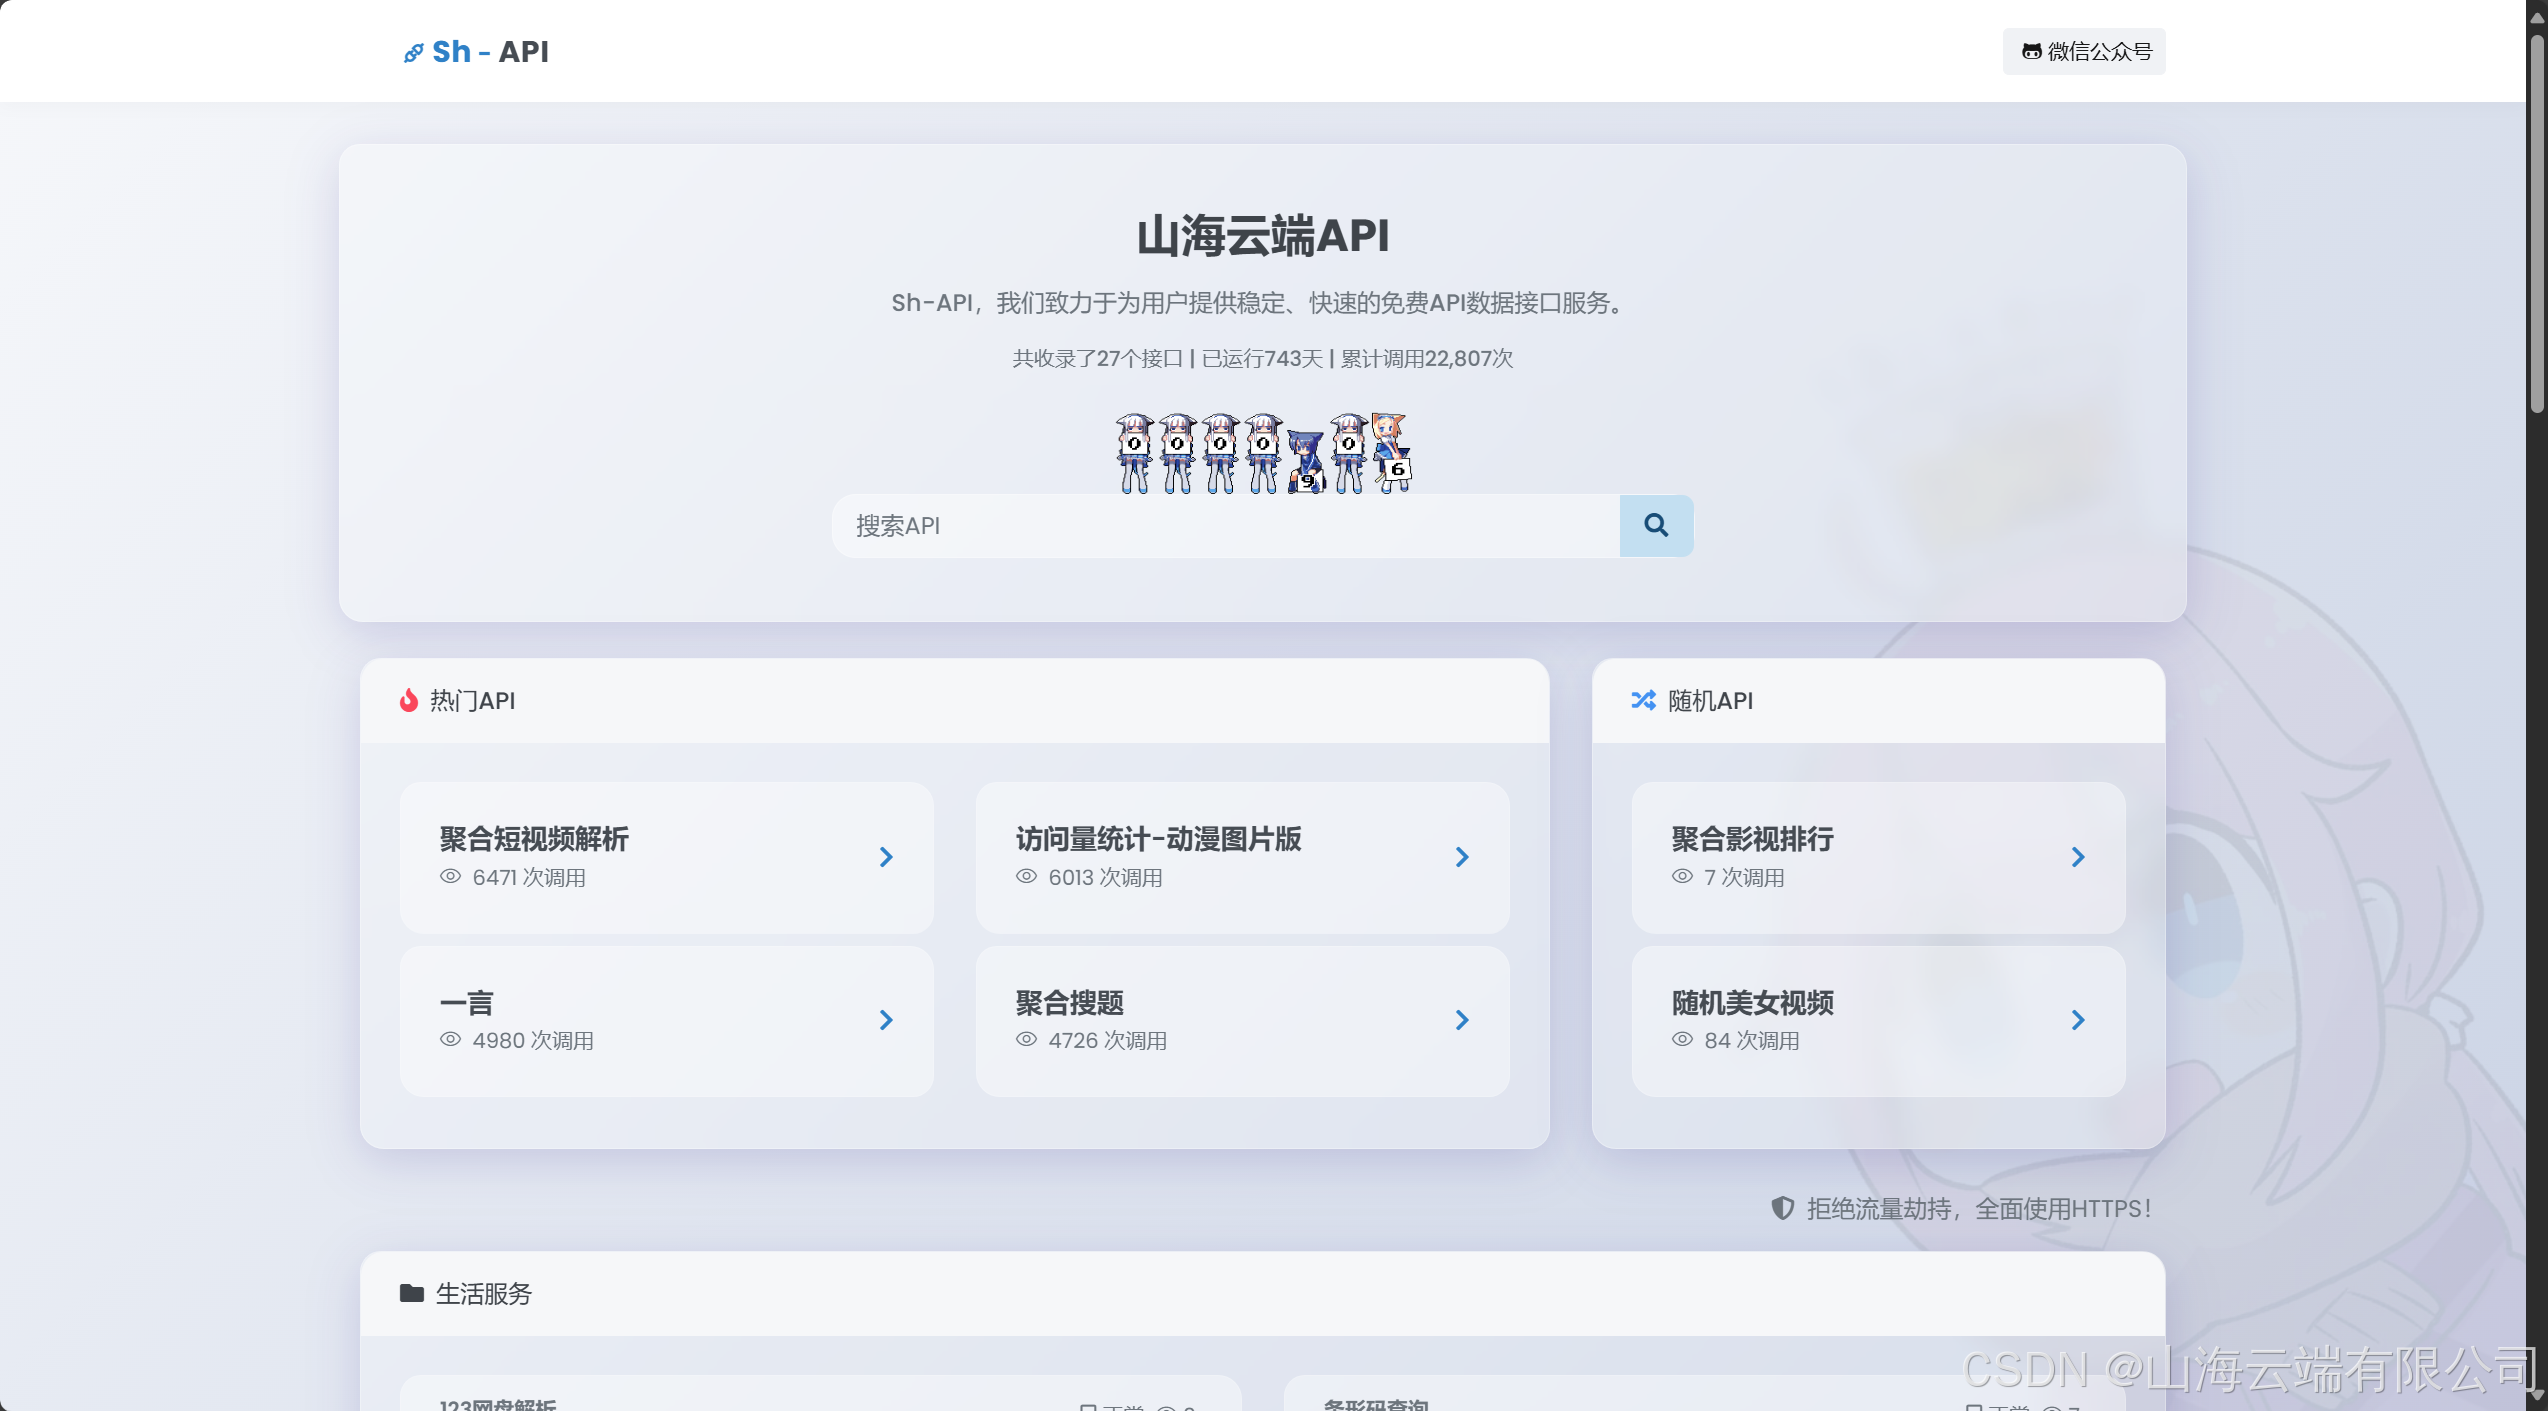Click the flame icon beside 热门API
This screenshot has height=1411, width=2548.
(x=408, y=700)
